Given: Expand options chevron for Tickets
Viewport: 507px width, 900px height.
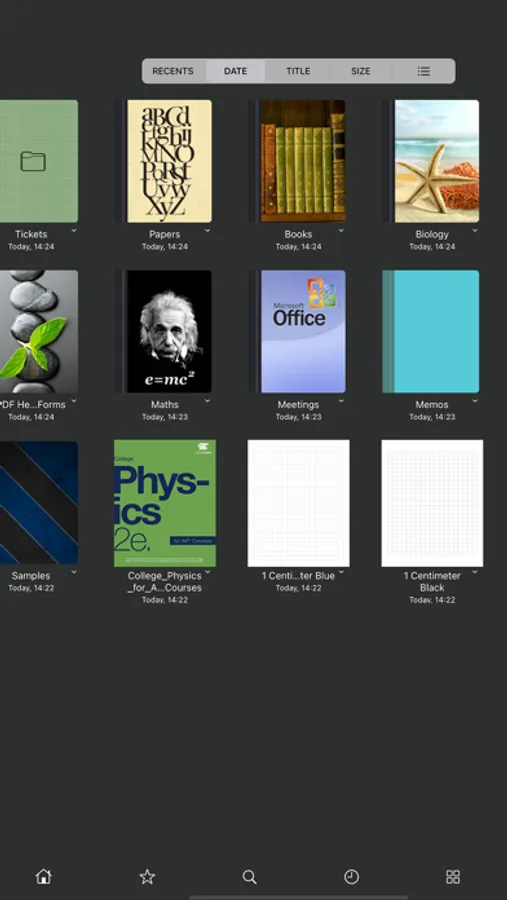Looking at the screenshot, I should pos(74,230).
